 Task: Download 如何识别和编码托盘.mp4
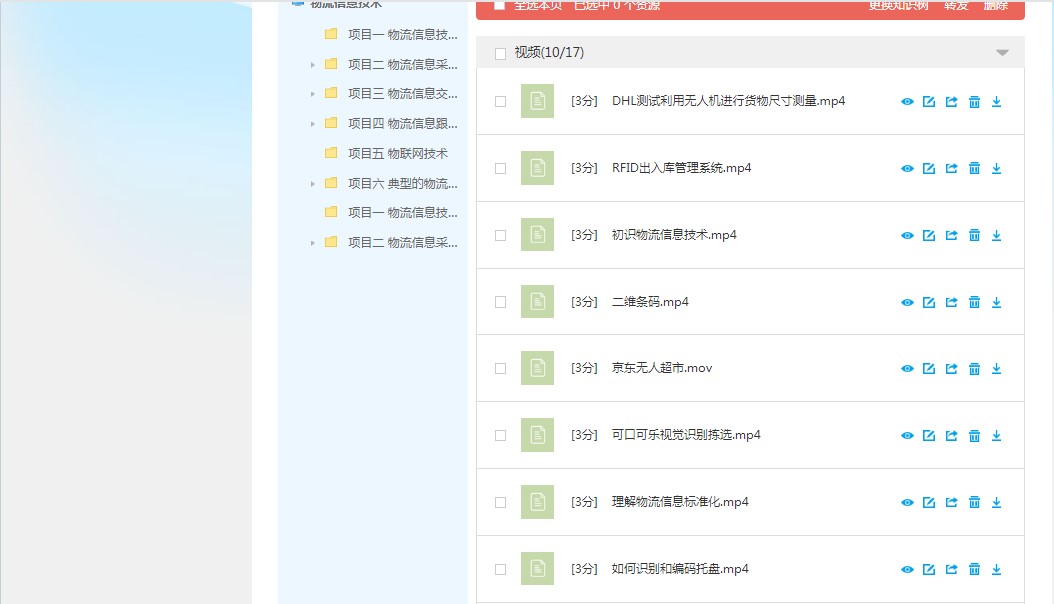(996, 570)
